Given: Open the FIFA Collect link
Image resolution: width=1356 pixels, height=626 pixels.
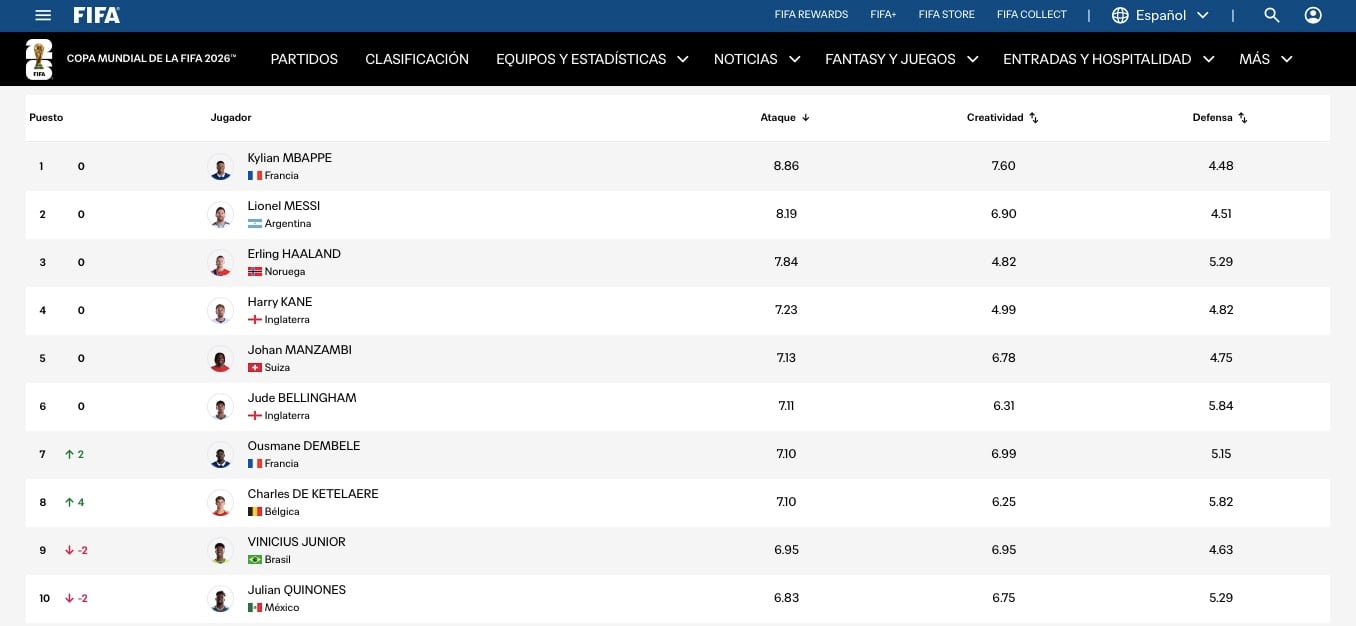Looking at the screenshot, I should pos(1032,15).
